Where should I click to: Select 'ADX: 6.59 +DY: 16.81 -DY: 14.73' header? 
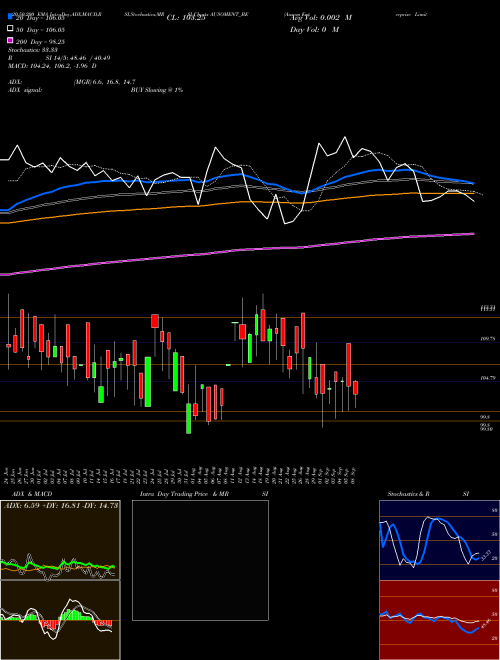click(61, 506)
